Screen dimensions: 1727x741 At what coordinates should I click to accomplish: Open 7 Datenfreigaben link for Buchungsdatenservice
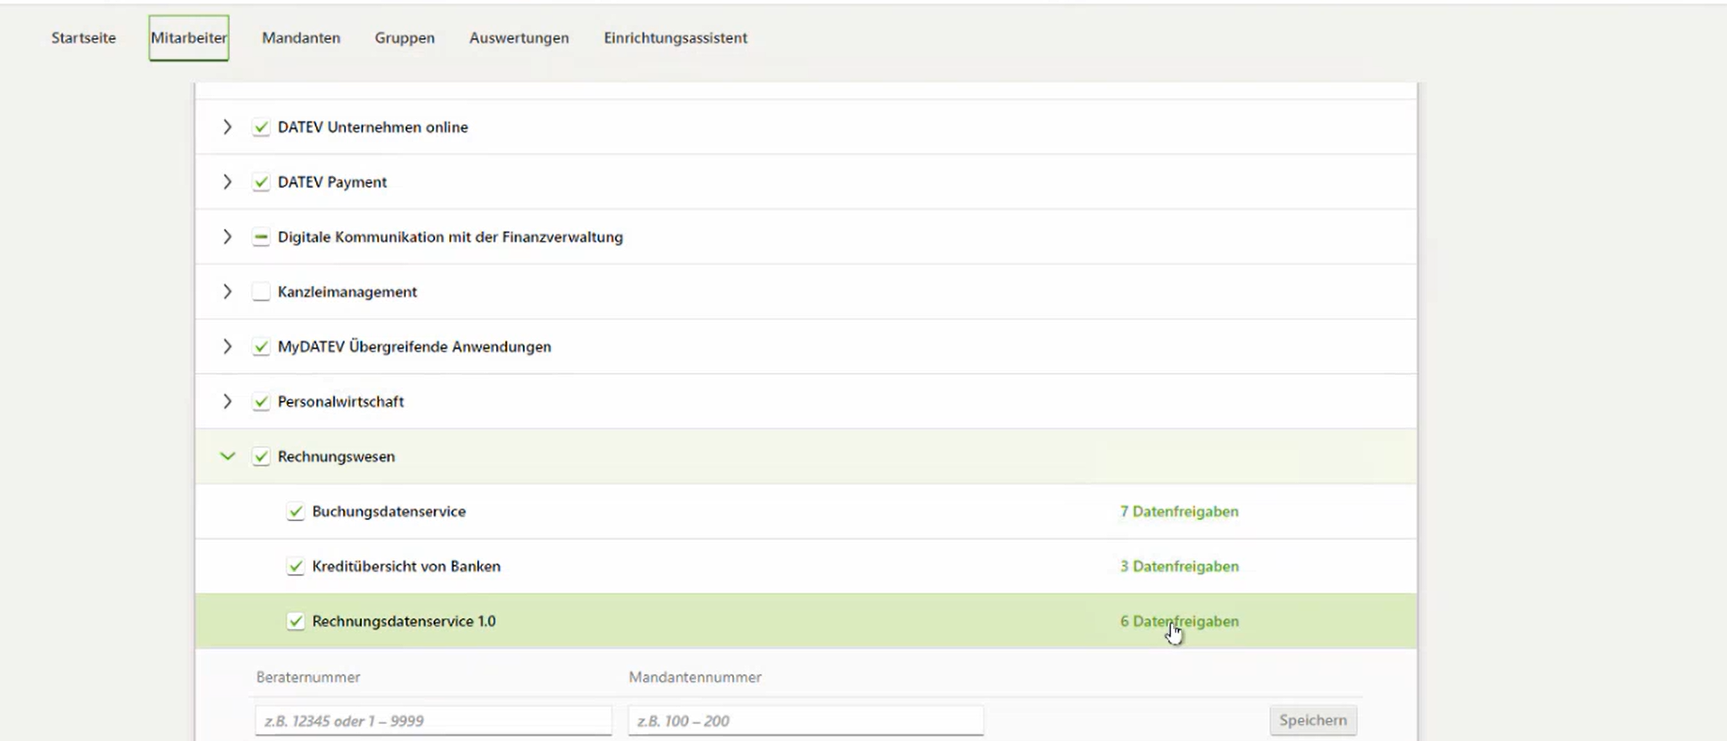(x=1179, y=512)
